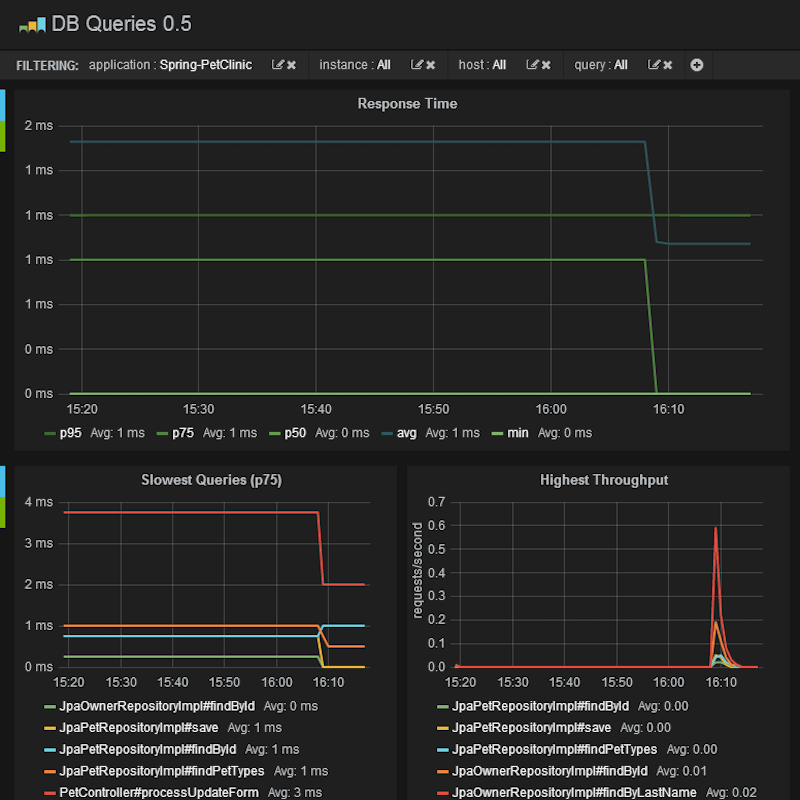Edit the application filter
The width and height of the screenshot is (800, 800).
tap(278, 65)
